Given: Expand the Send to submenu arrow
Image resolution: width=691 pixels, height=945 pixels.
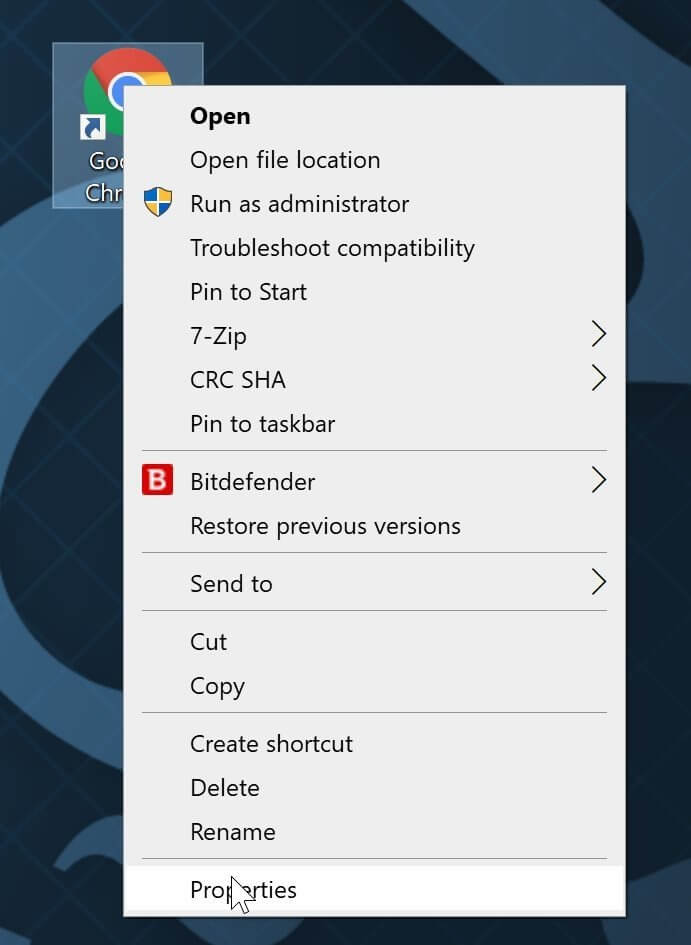Looking at the screenshot, I should click(598, 583).
